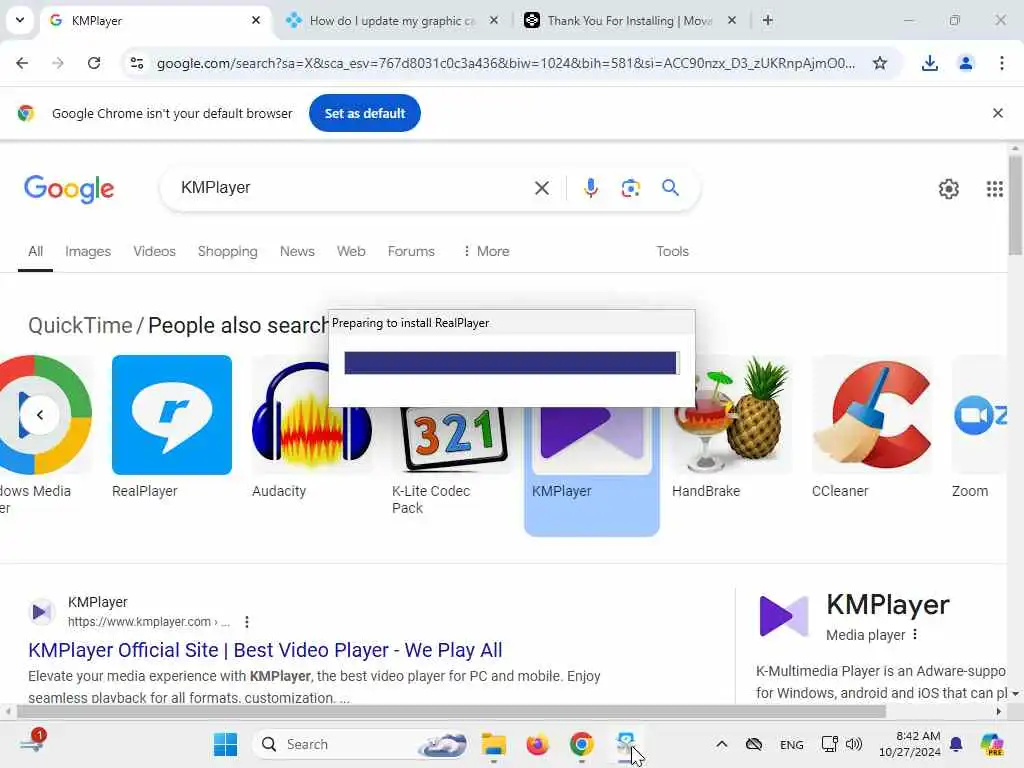Click the taskbar Search box
This screenshot has height=768, width=1024.
point(360,744)
